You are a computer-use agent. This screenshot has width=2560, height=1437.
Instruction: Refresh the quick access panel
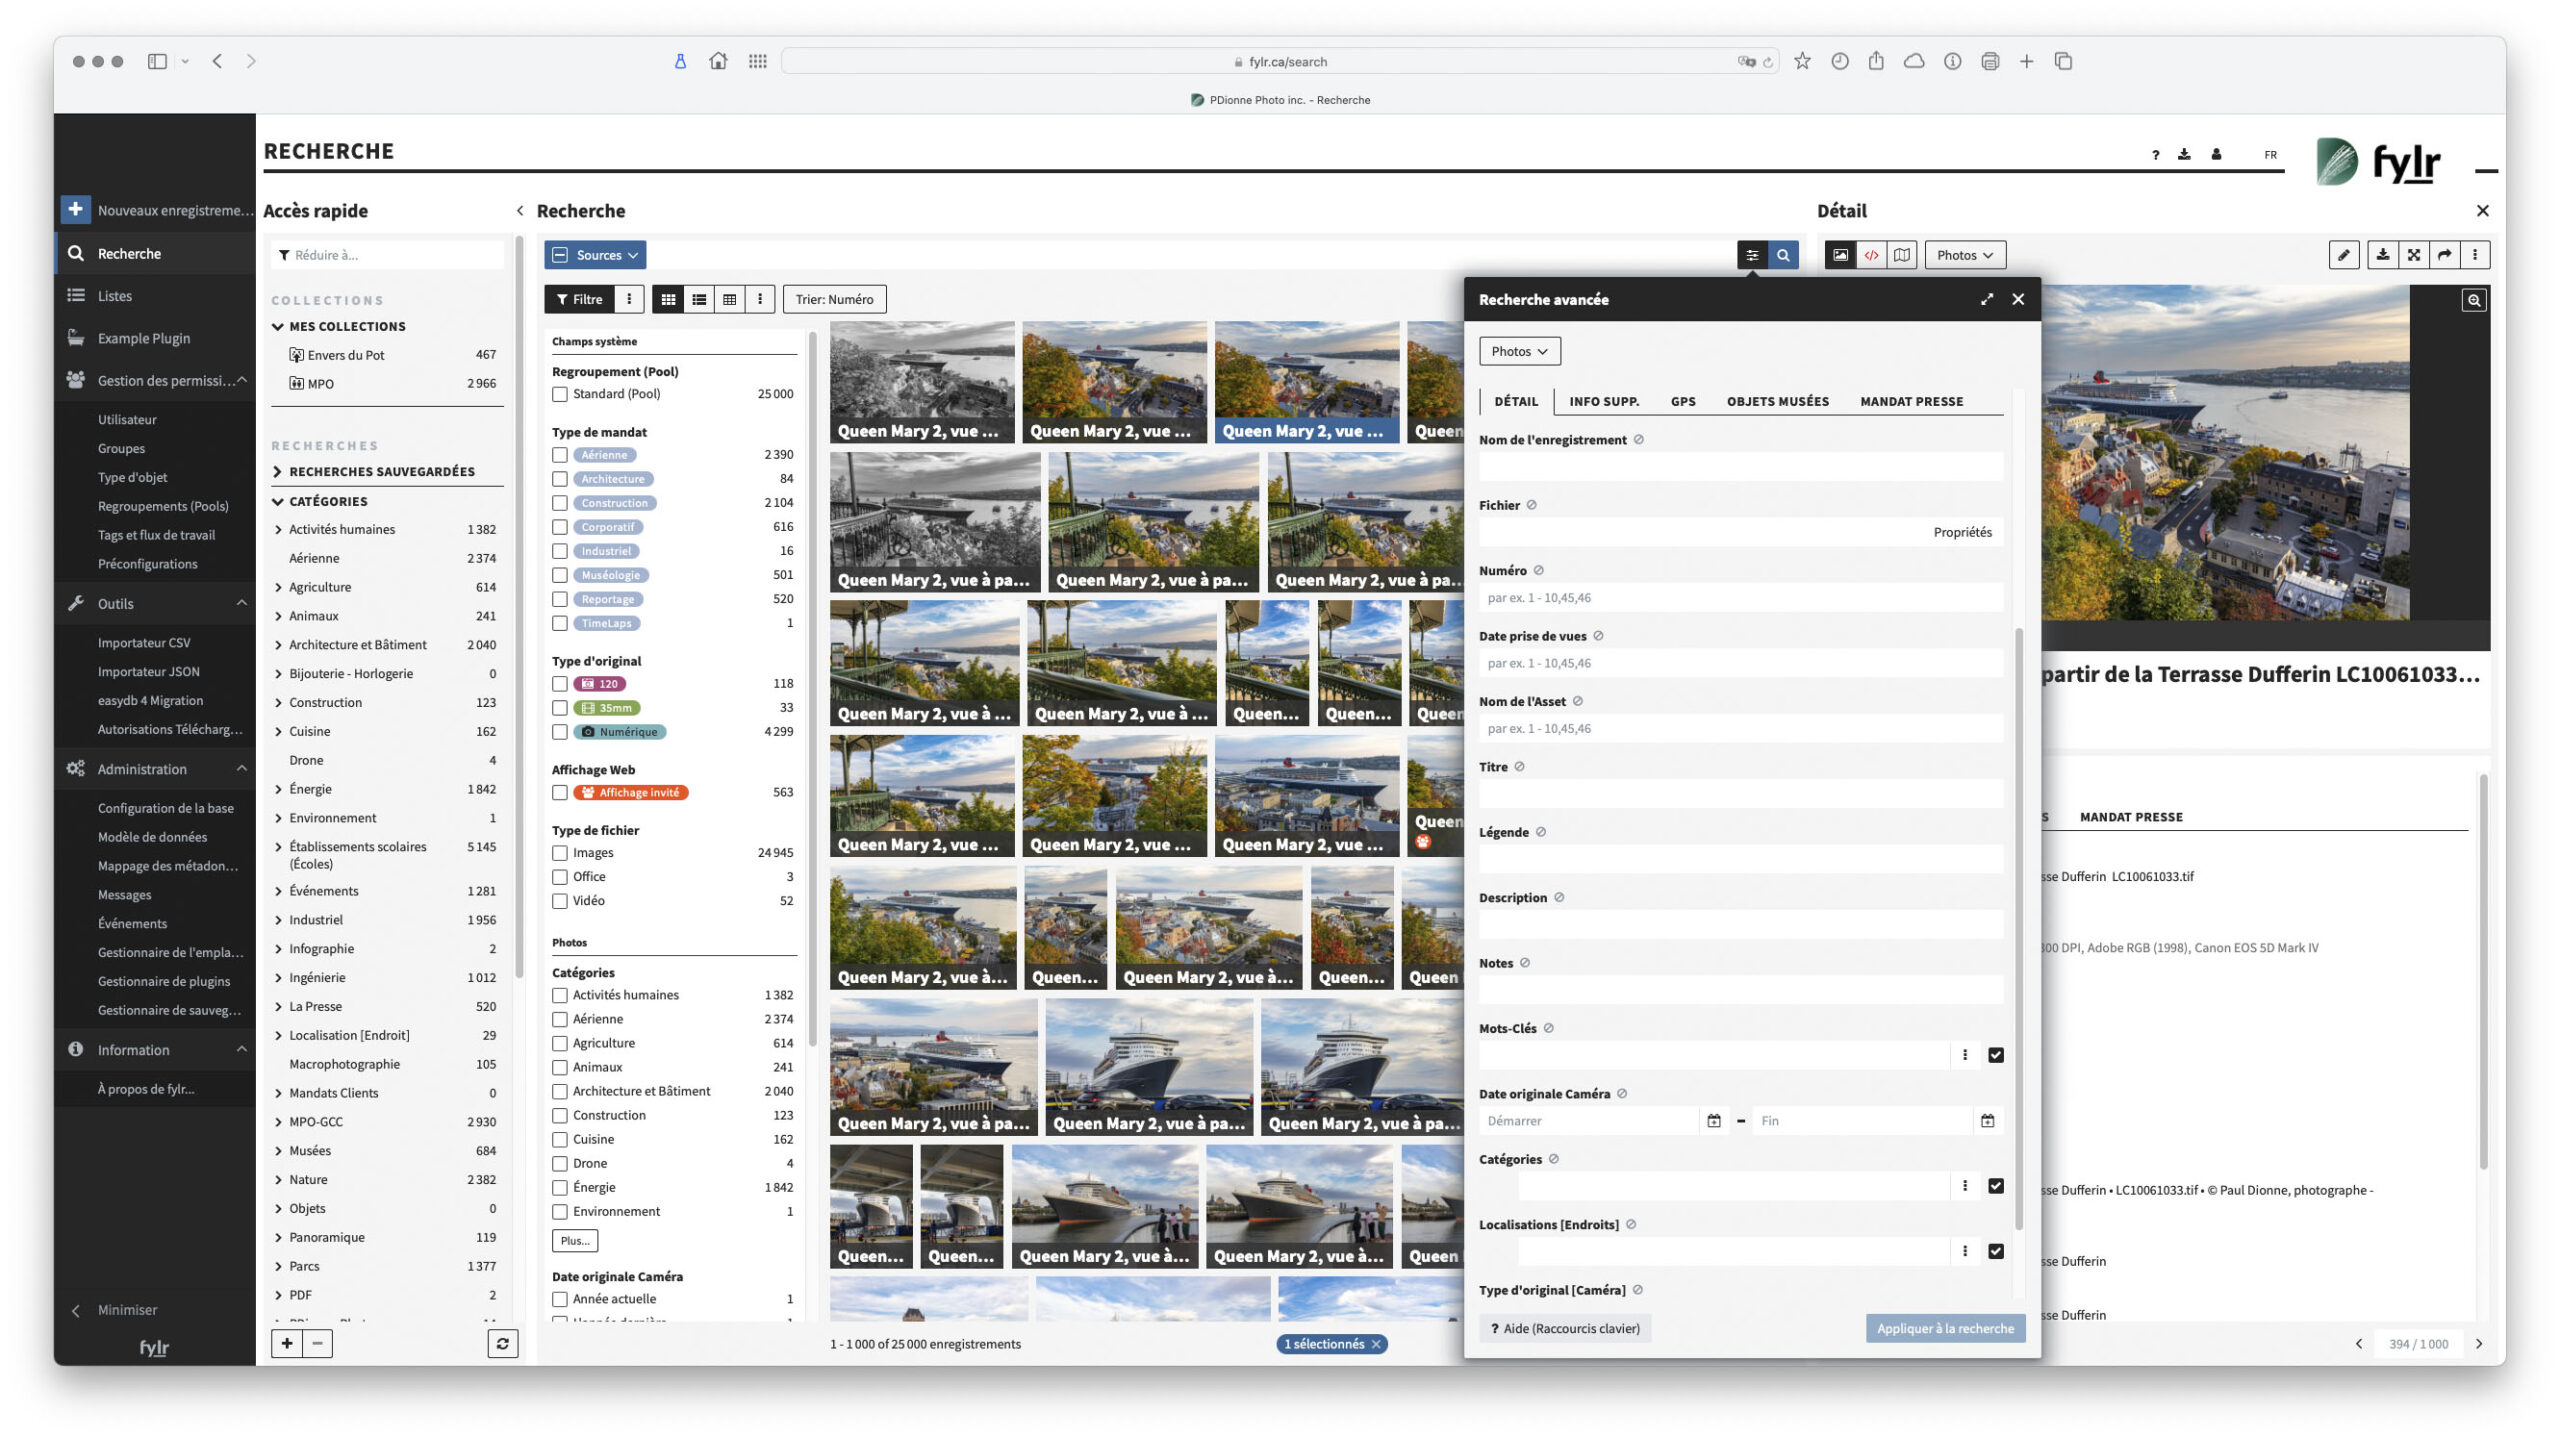click(x=503, y=1343)
